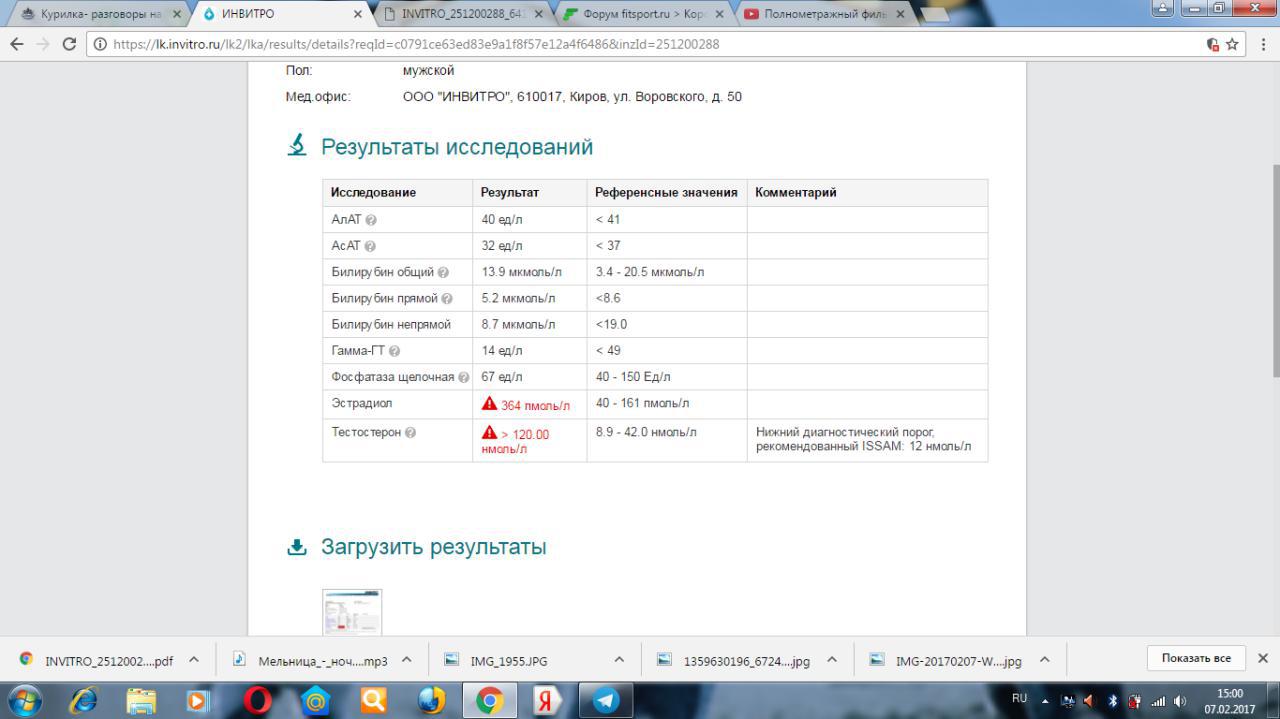Open Telegram from the taskbar

coord(606,700)
